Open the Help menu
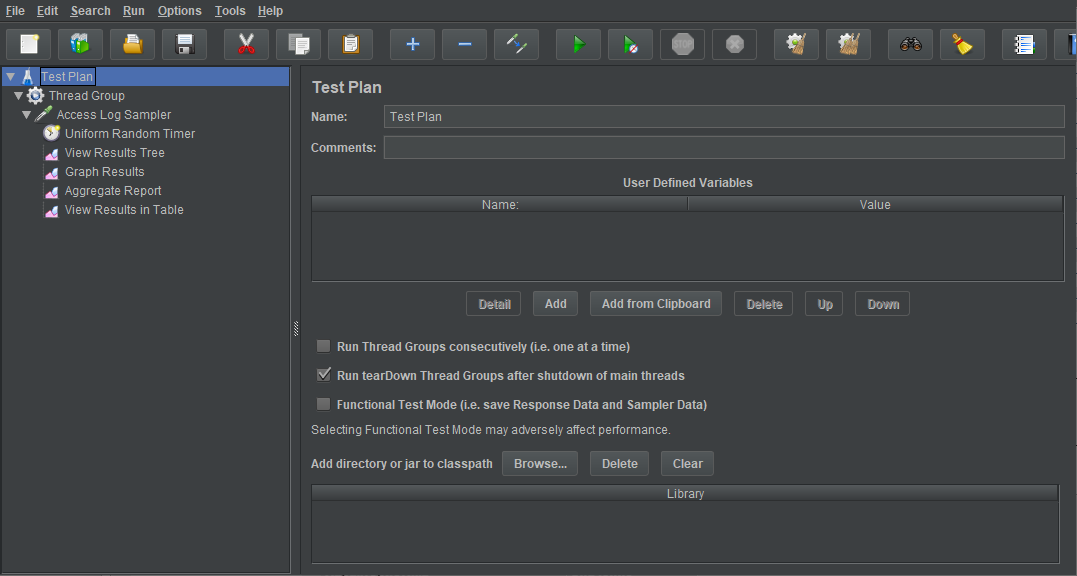Viewport: 1077px width, 576px height. tap(270, 11)
